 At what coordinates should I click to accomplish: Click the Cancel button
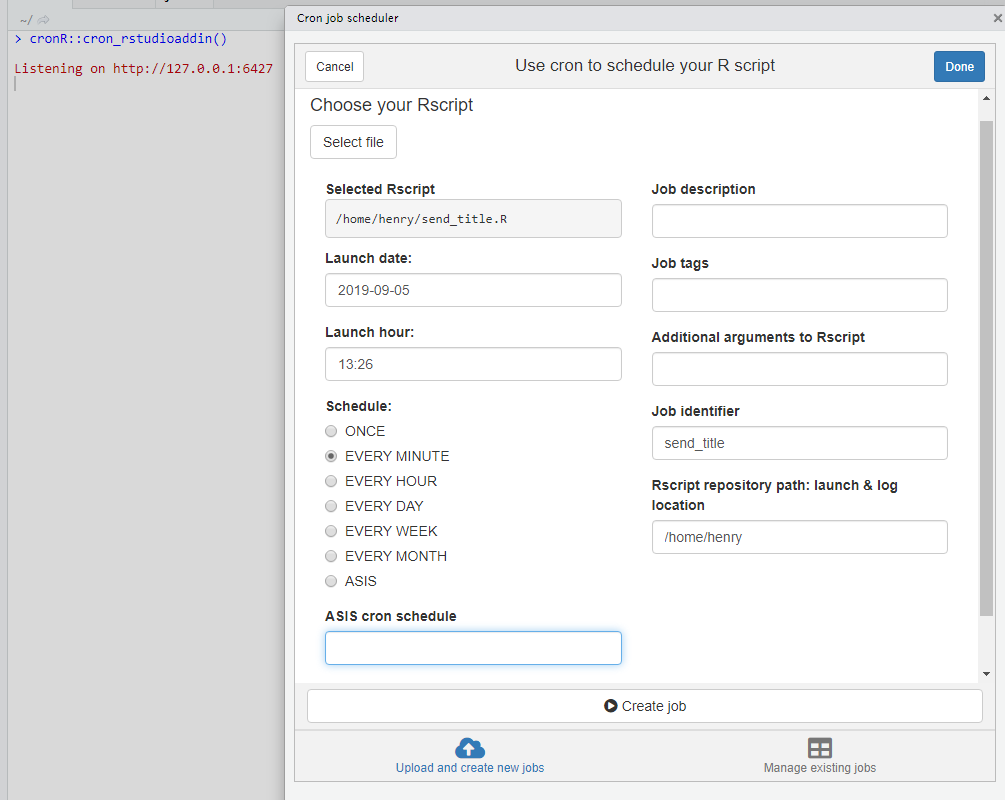point(334,67)
